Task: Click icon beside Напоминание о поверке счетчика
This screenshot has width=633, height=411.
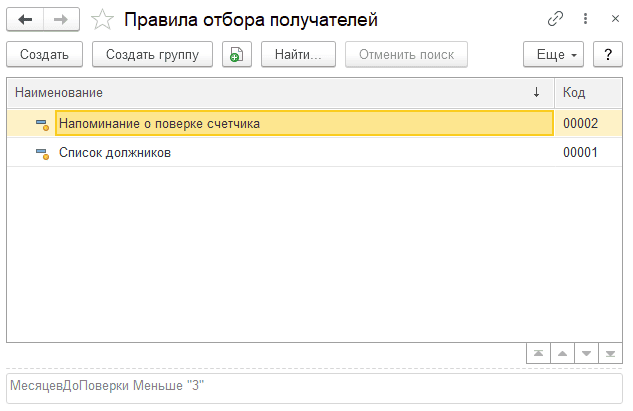Action: click(42, 124)
